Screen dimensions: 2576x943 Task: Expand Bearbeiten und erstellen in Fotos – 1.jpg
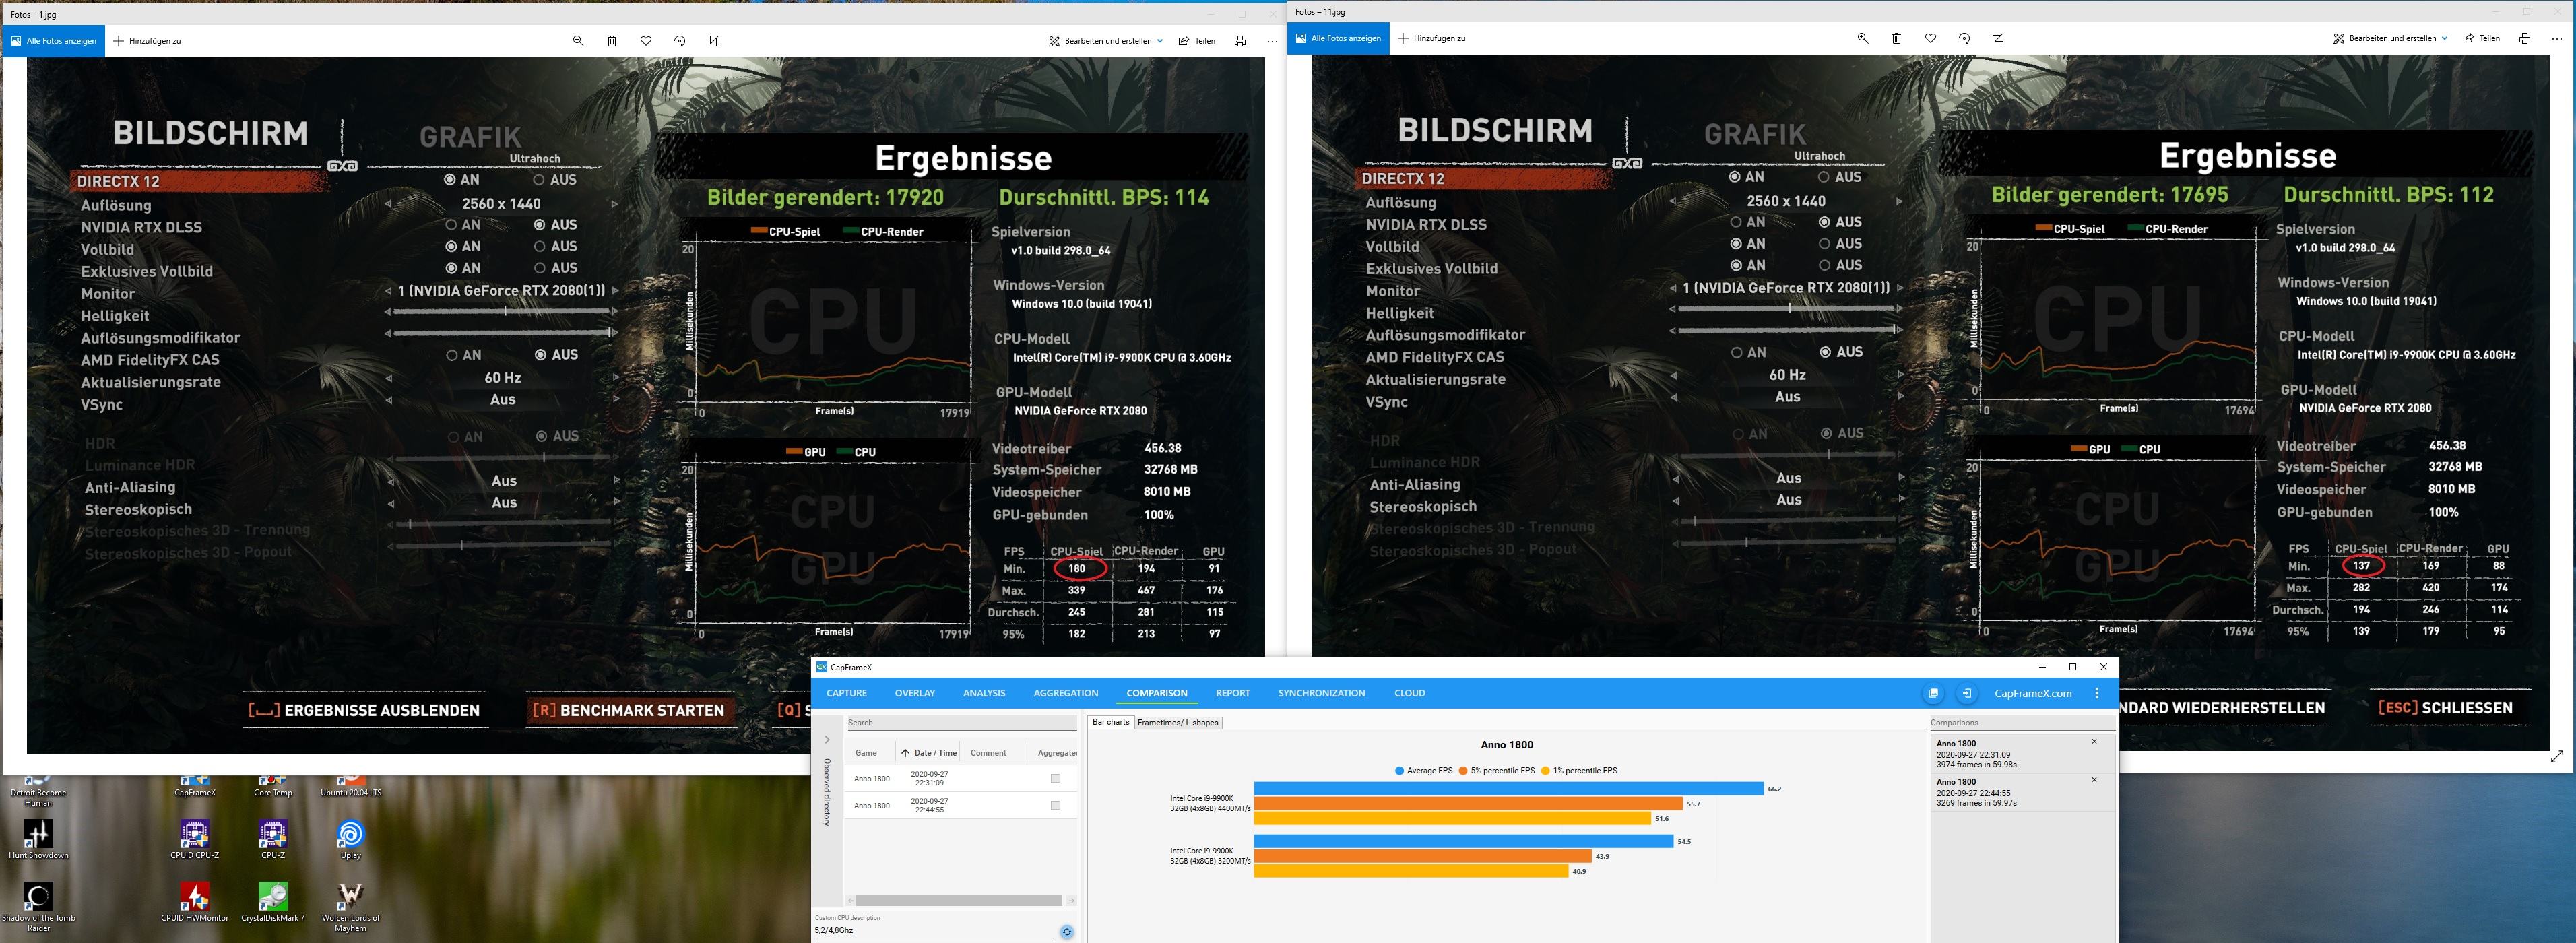pyautogui.click(x=1106, y=41)
